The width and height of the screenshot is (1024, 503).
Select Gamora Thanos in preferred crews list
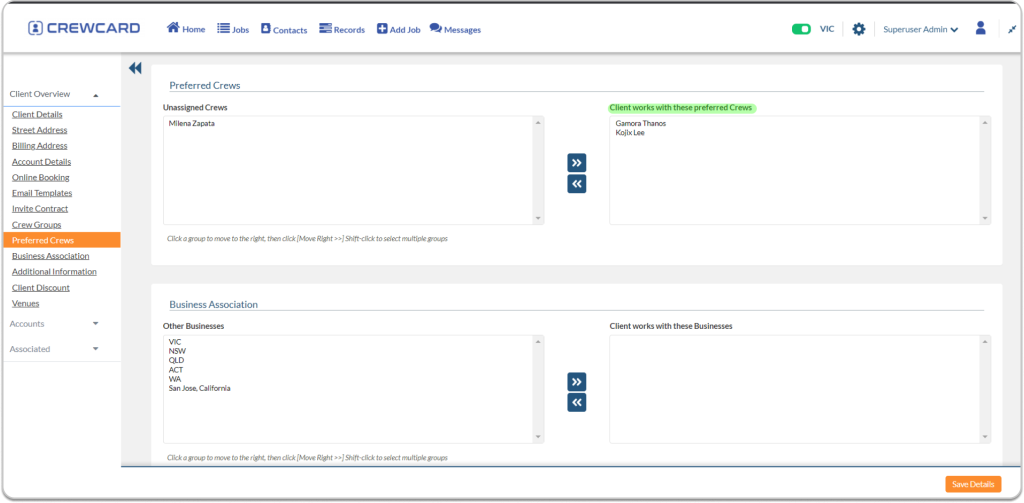pyautogui.click(x=640, y=124)
